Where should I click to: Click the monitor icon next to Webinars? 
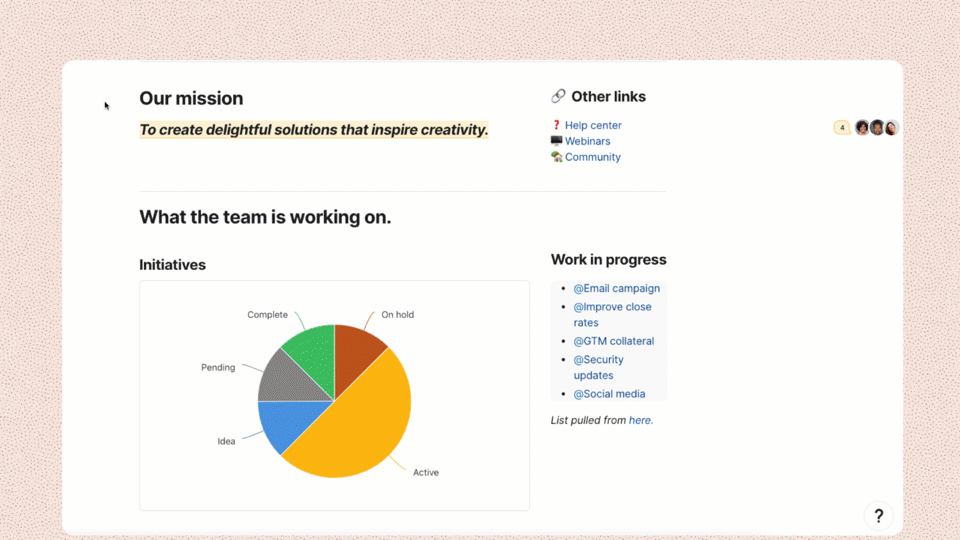tap(557, 142)
